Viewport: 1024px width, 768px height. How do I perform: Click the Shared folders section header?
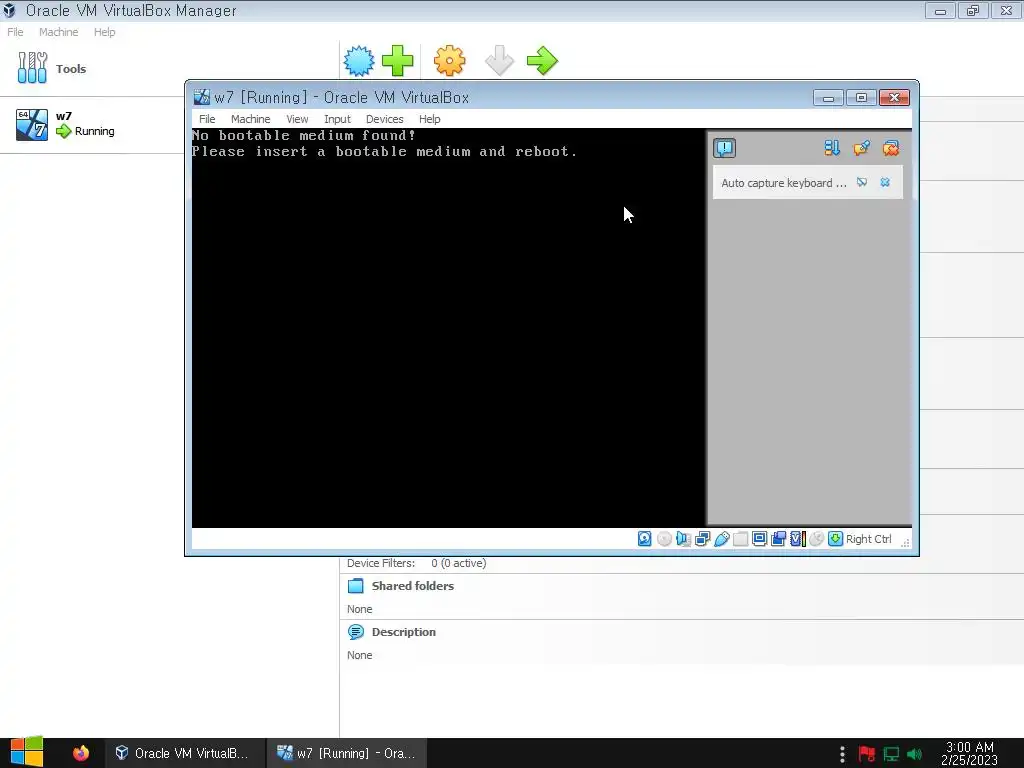(x=412, y=586)
